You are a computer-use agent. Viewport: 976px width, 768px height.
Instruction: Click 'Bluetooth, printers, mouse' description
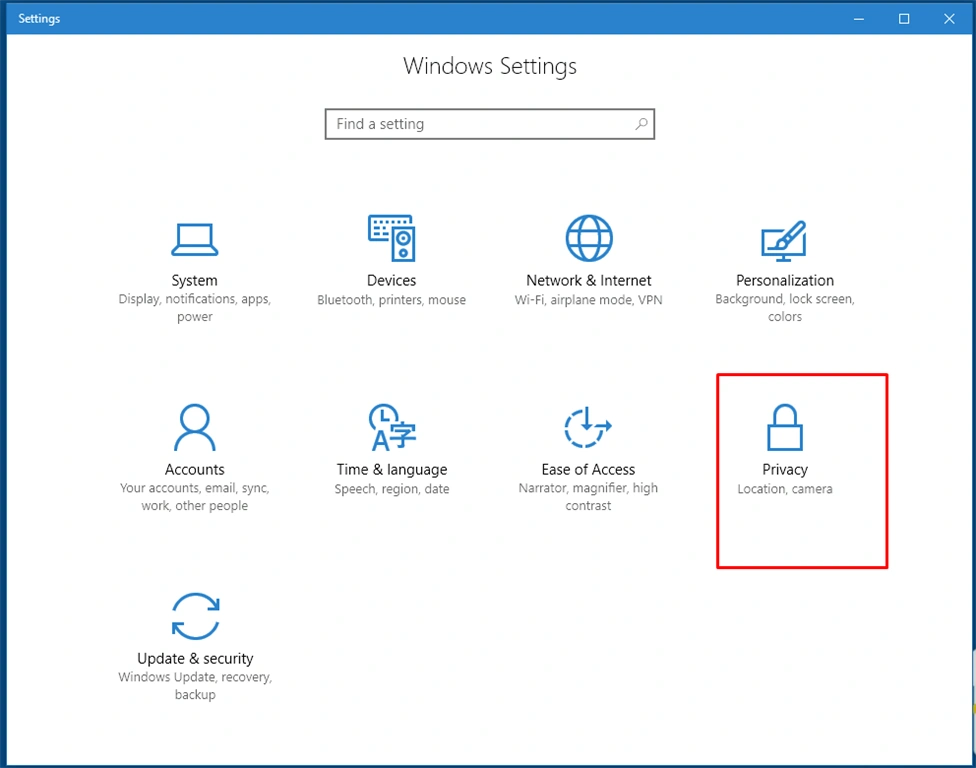(x=392, y=300)
